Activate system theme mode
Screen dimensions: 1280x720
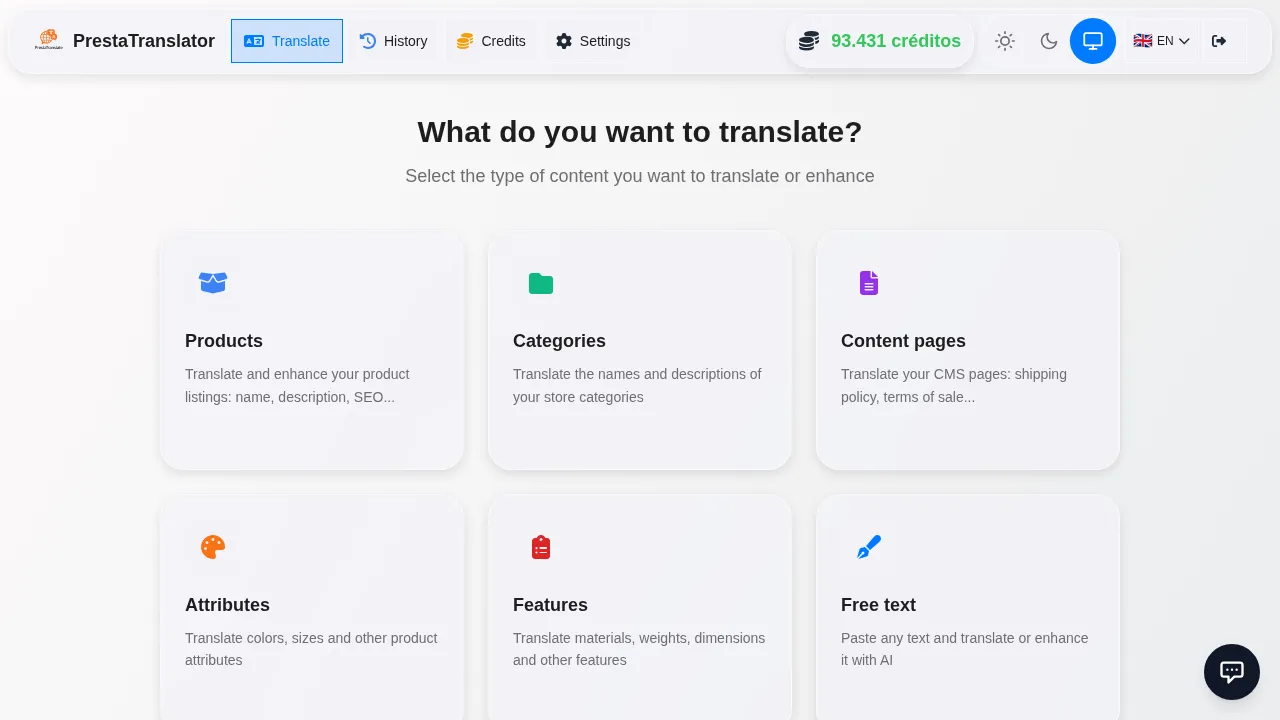coord(1093,41)
